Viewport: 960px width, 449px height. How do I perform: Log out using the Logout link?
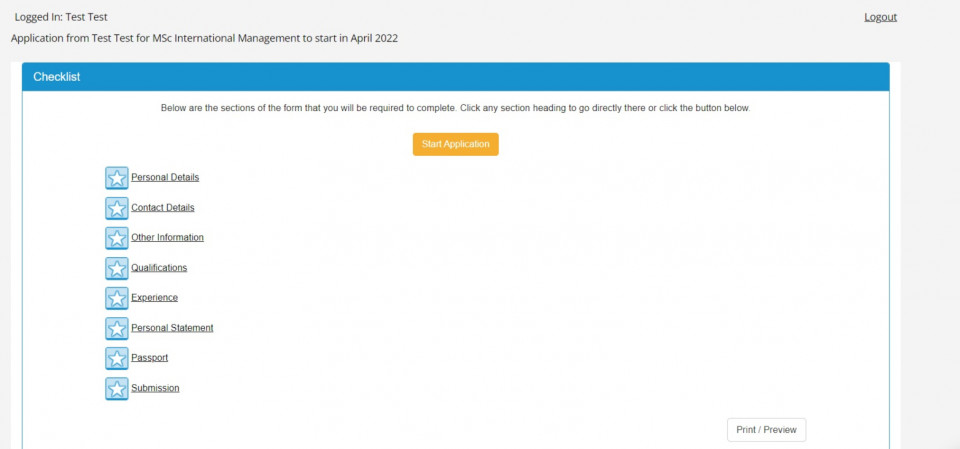880,17
